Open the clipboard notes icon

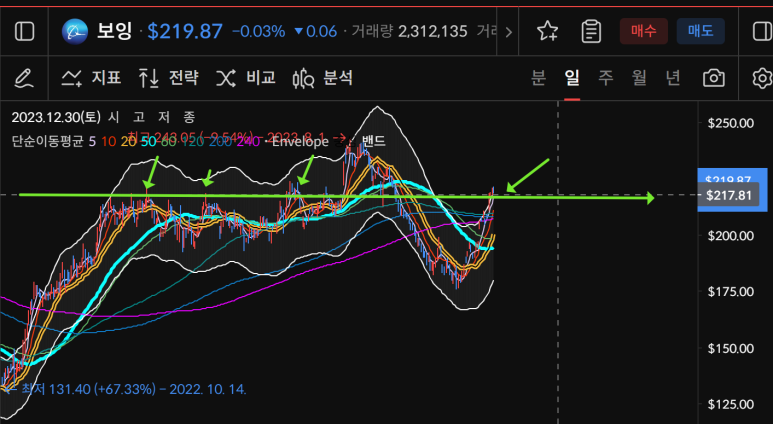591,32
